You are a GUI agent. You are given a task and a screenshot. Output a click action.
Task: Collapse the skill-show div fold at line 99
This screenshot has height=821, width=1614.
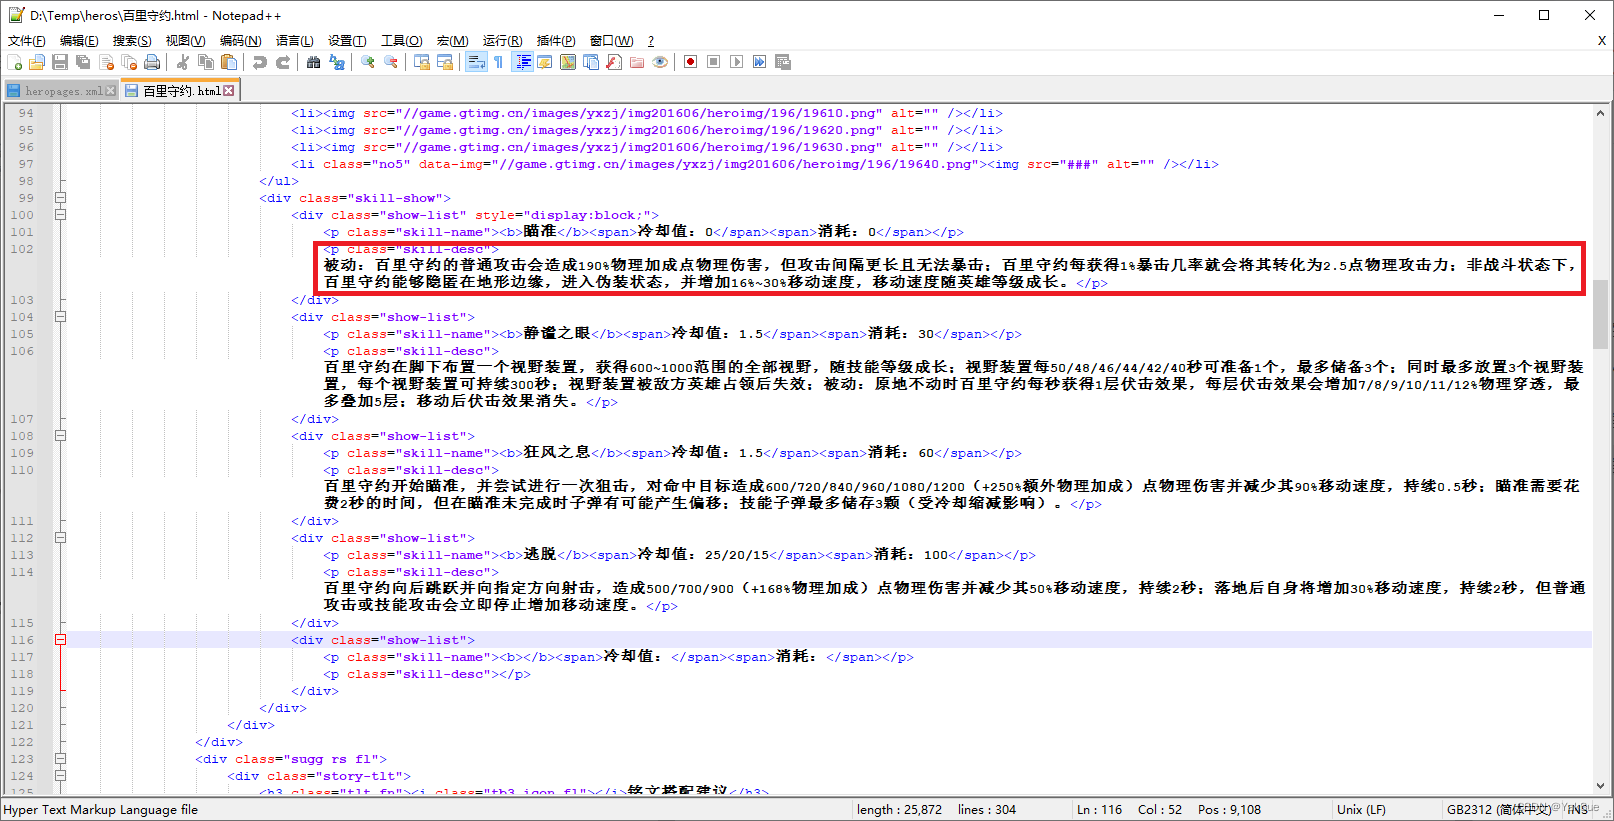(60, 198)
